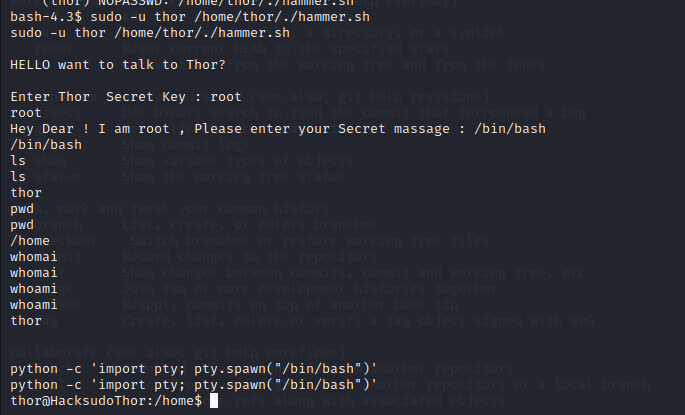Click the "thor" output directly below whoami

(x=26, y=321)
